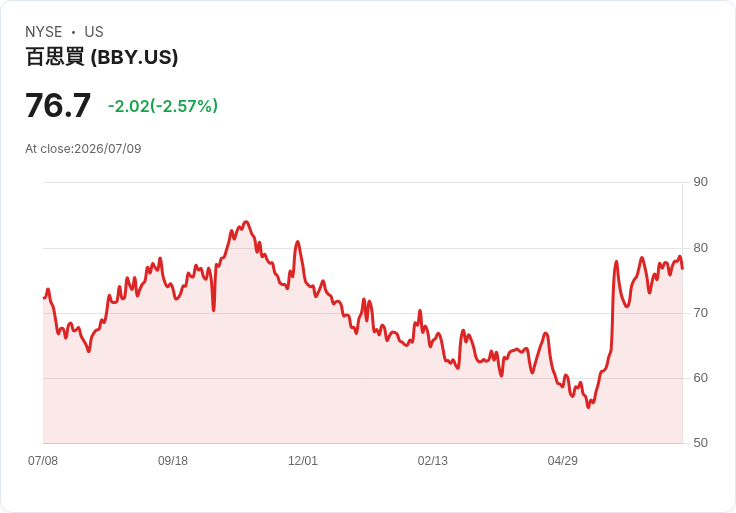The image size is (736, 513).
Task: Click the 90 y-axis price label
Action: [700, 182]
